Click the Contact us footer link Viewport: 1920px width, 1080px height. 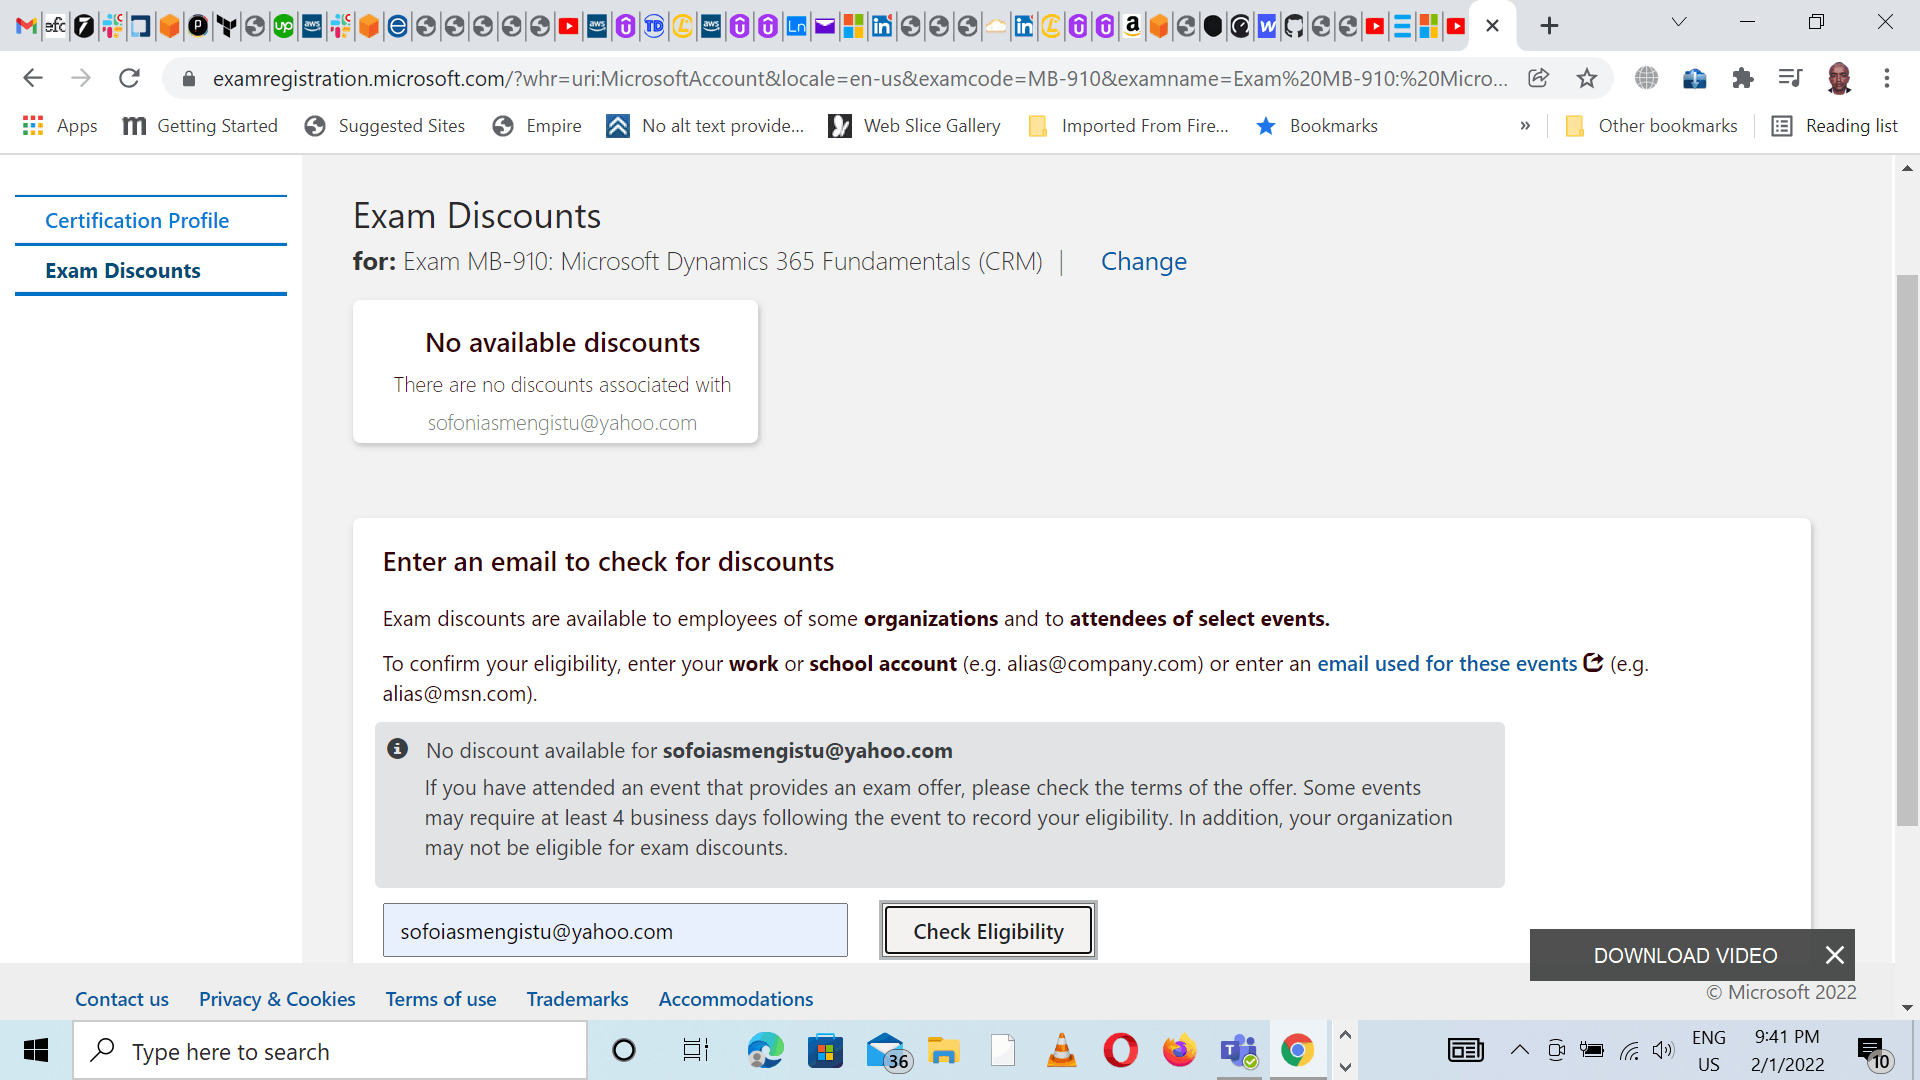click(x=121, y=998)
